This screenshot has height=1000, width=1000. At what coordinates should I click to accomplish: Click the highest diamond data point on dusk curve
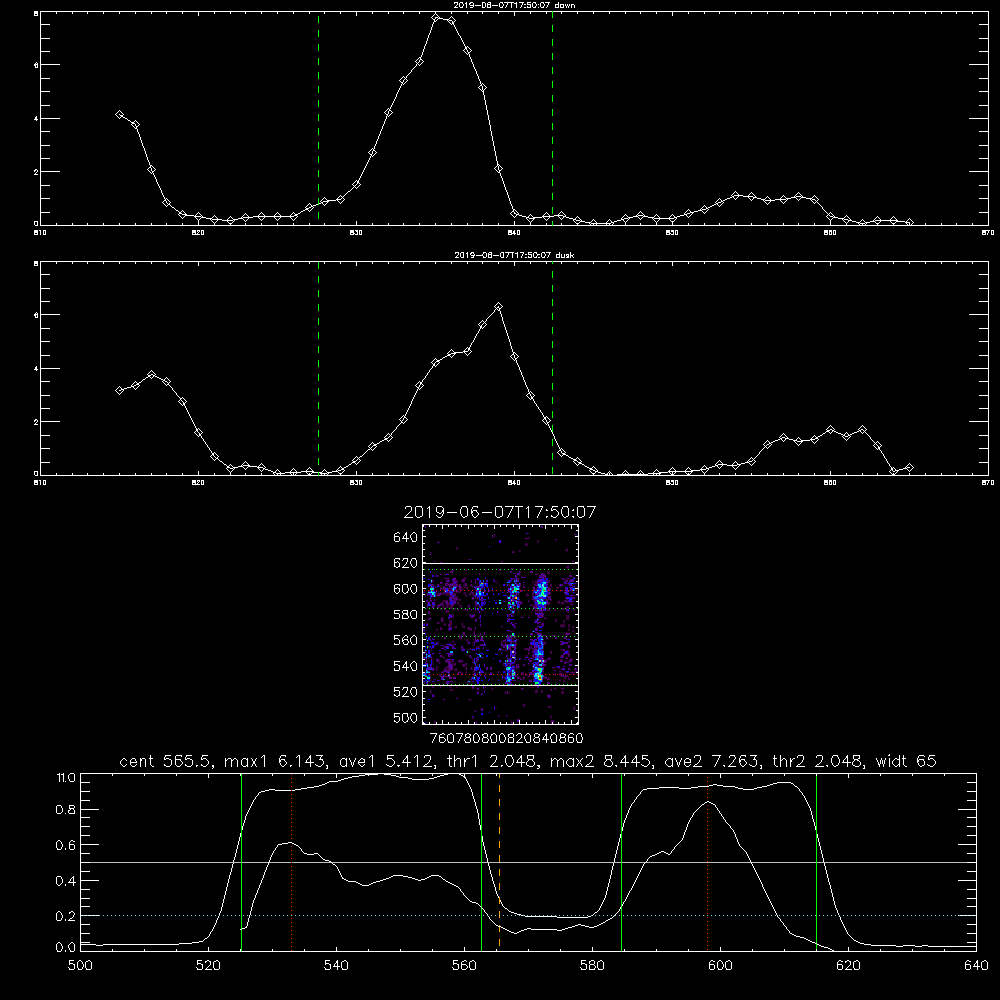499,307
